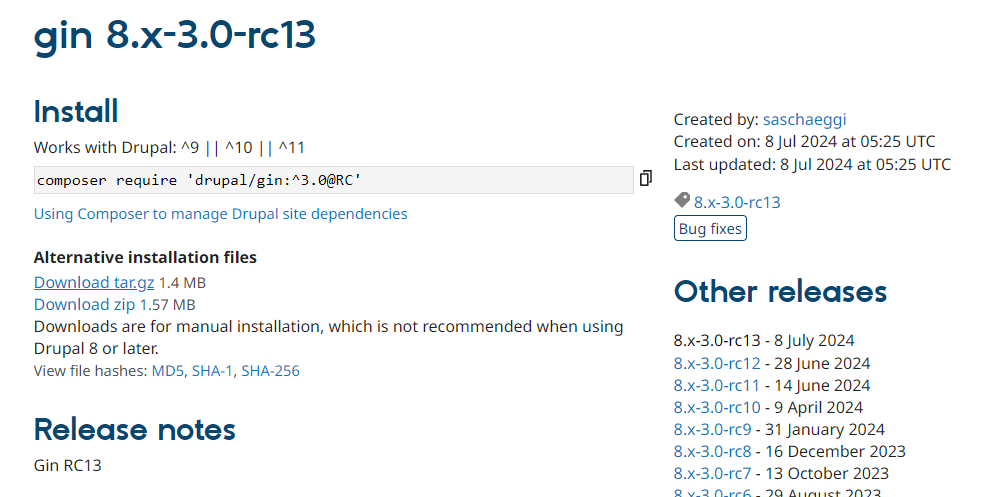The width and height of the screenshot is (982, 497).
Task: View the SHA-1 file hash
Action: (x=212, y=371)
